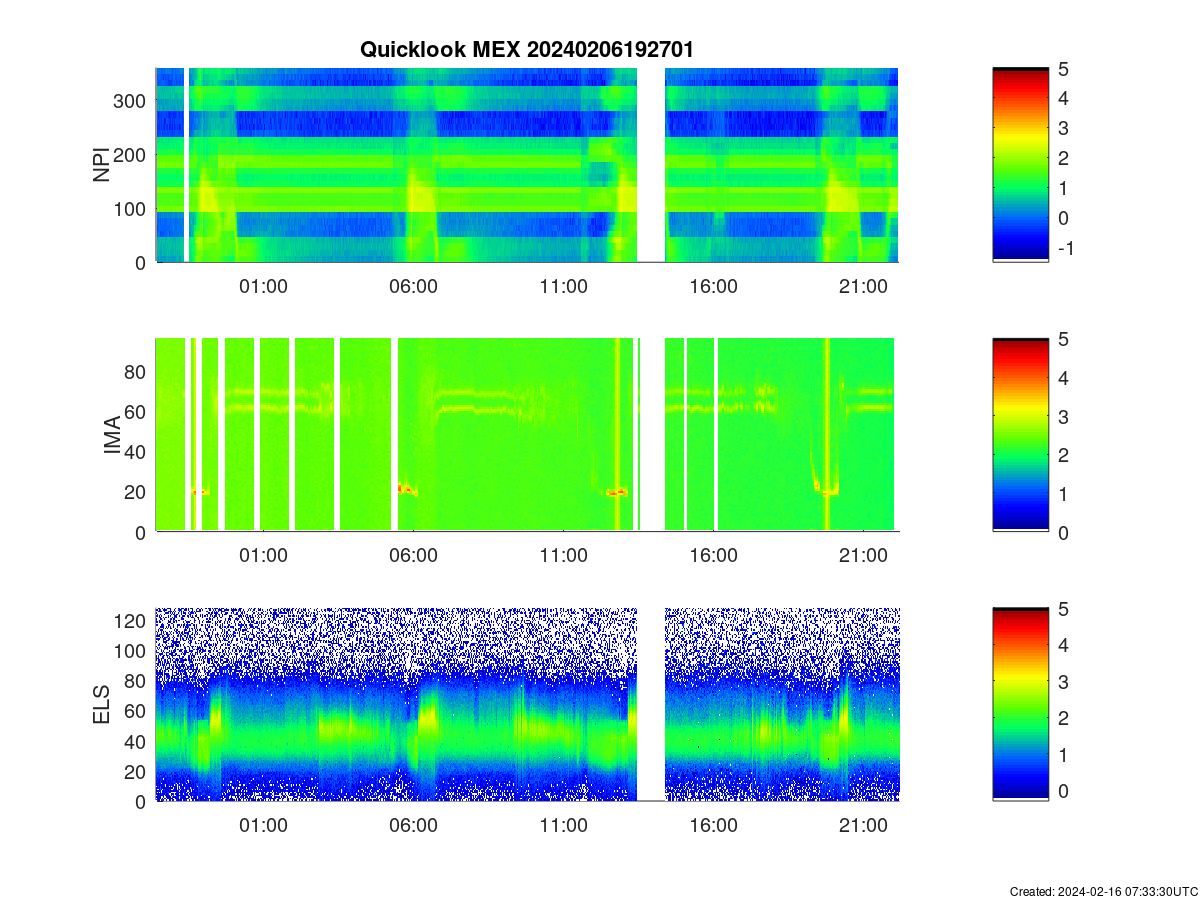Select the NPI y-axis label

pyautogui.click(x=102, y=165)
